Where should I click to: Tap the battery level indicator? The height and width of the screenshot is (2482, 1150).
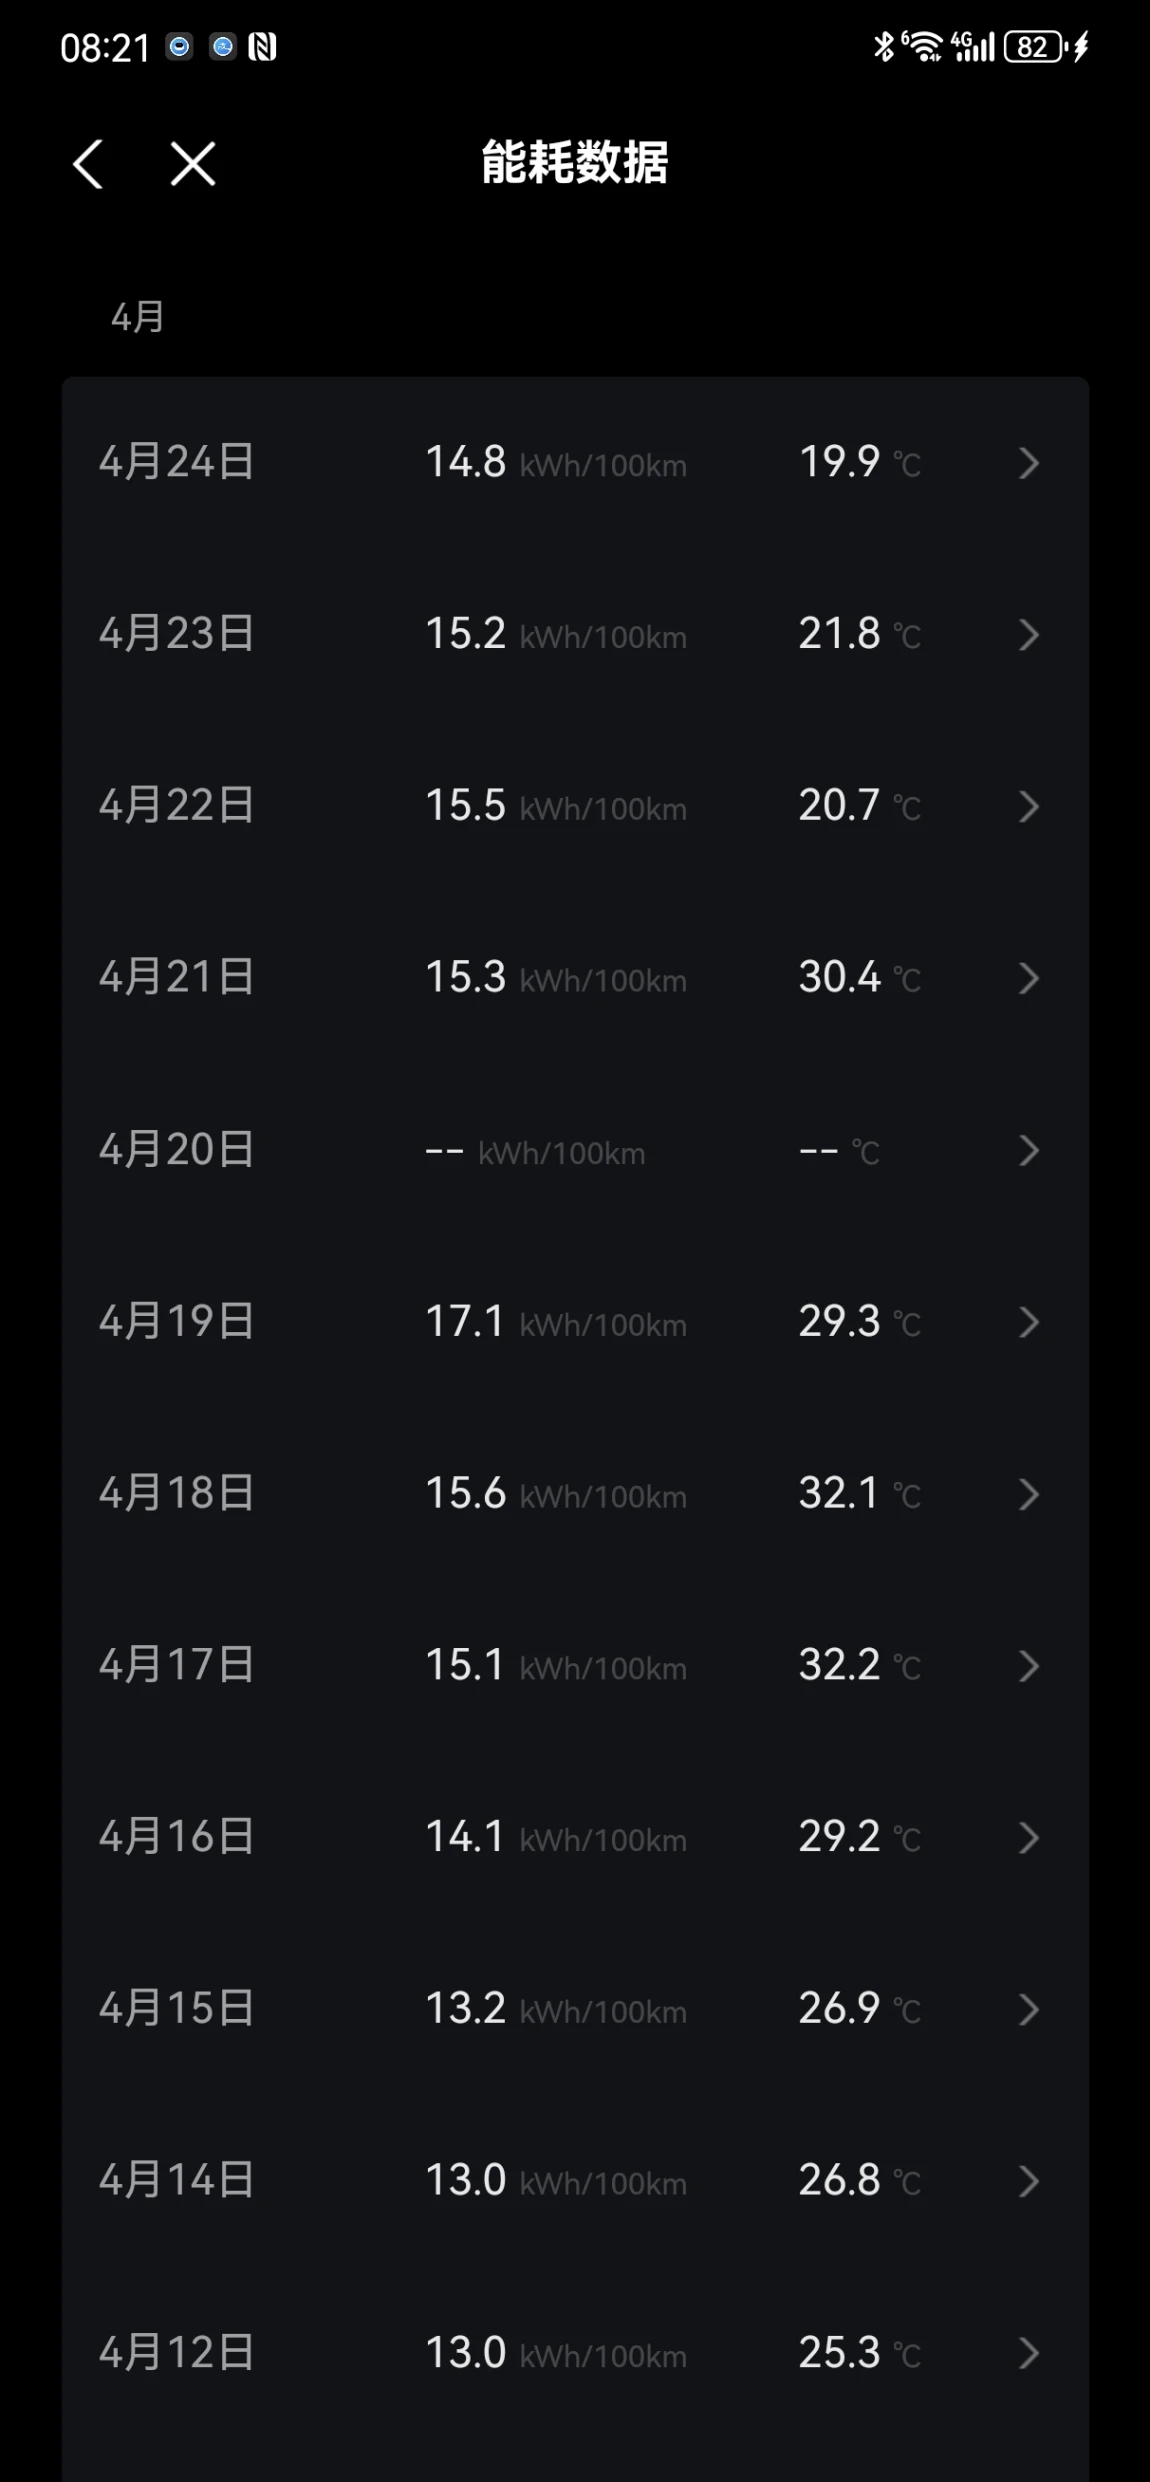tap(1034, 47)
